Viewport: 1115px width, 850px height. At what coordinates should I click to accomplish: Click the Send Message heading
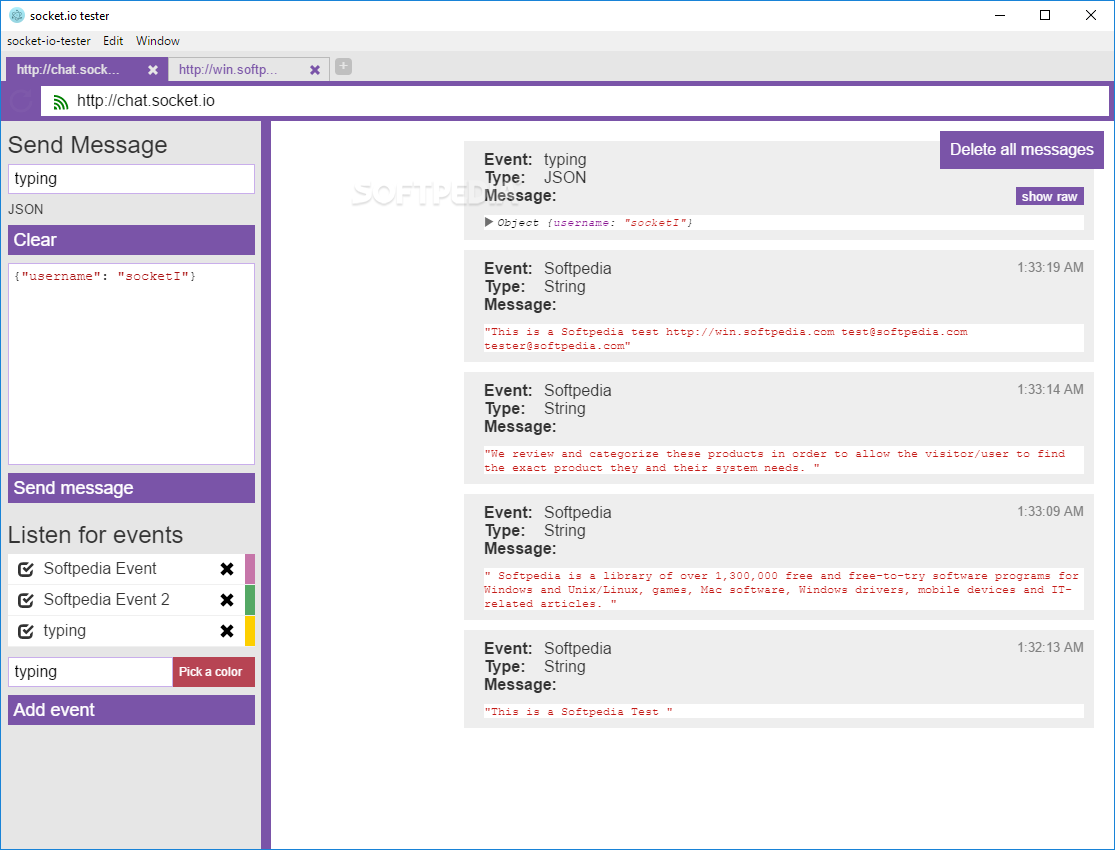tap(87, 145)
